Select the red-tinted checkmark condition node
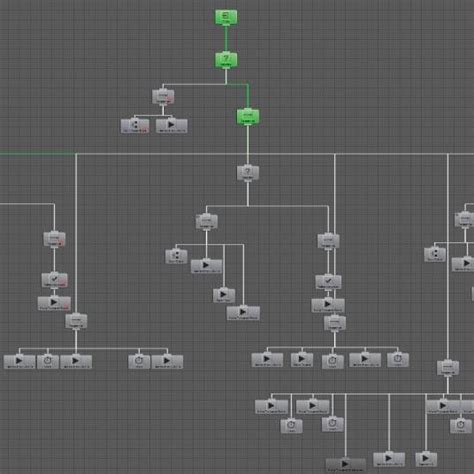The width and height of the screenshot is (474, 474). point(55,280)
